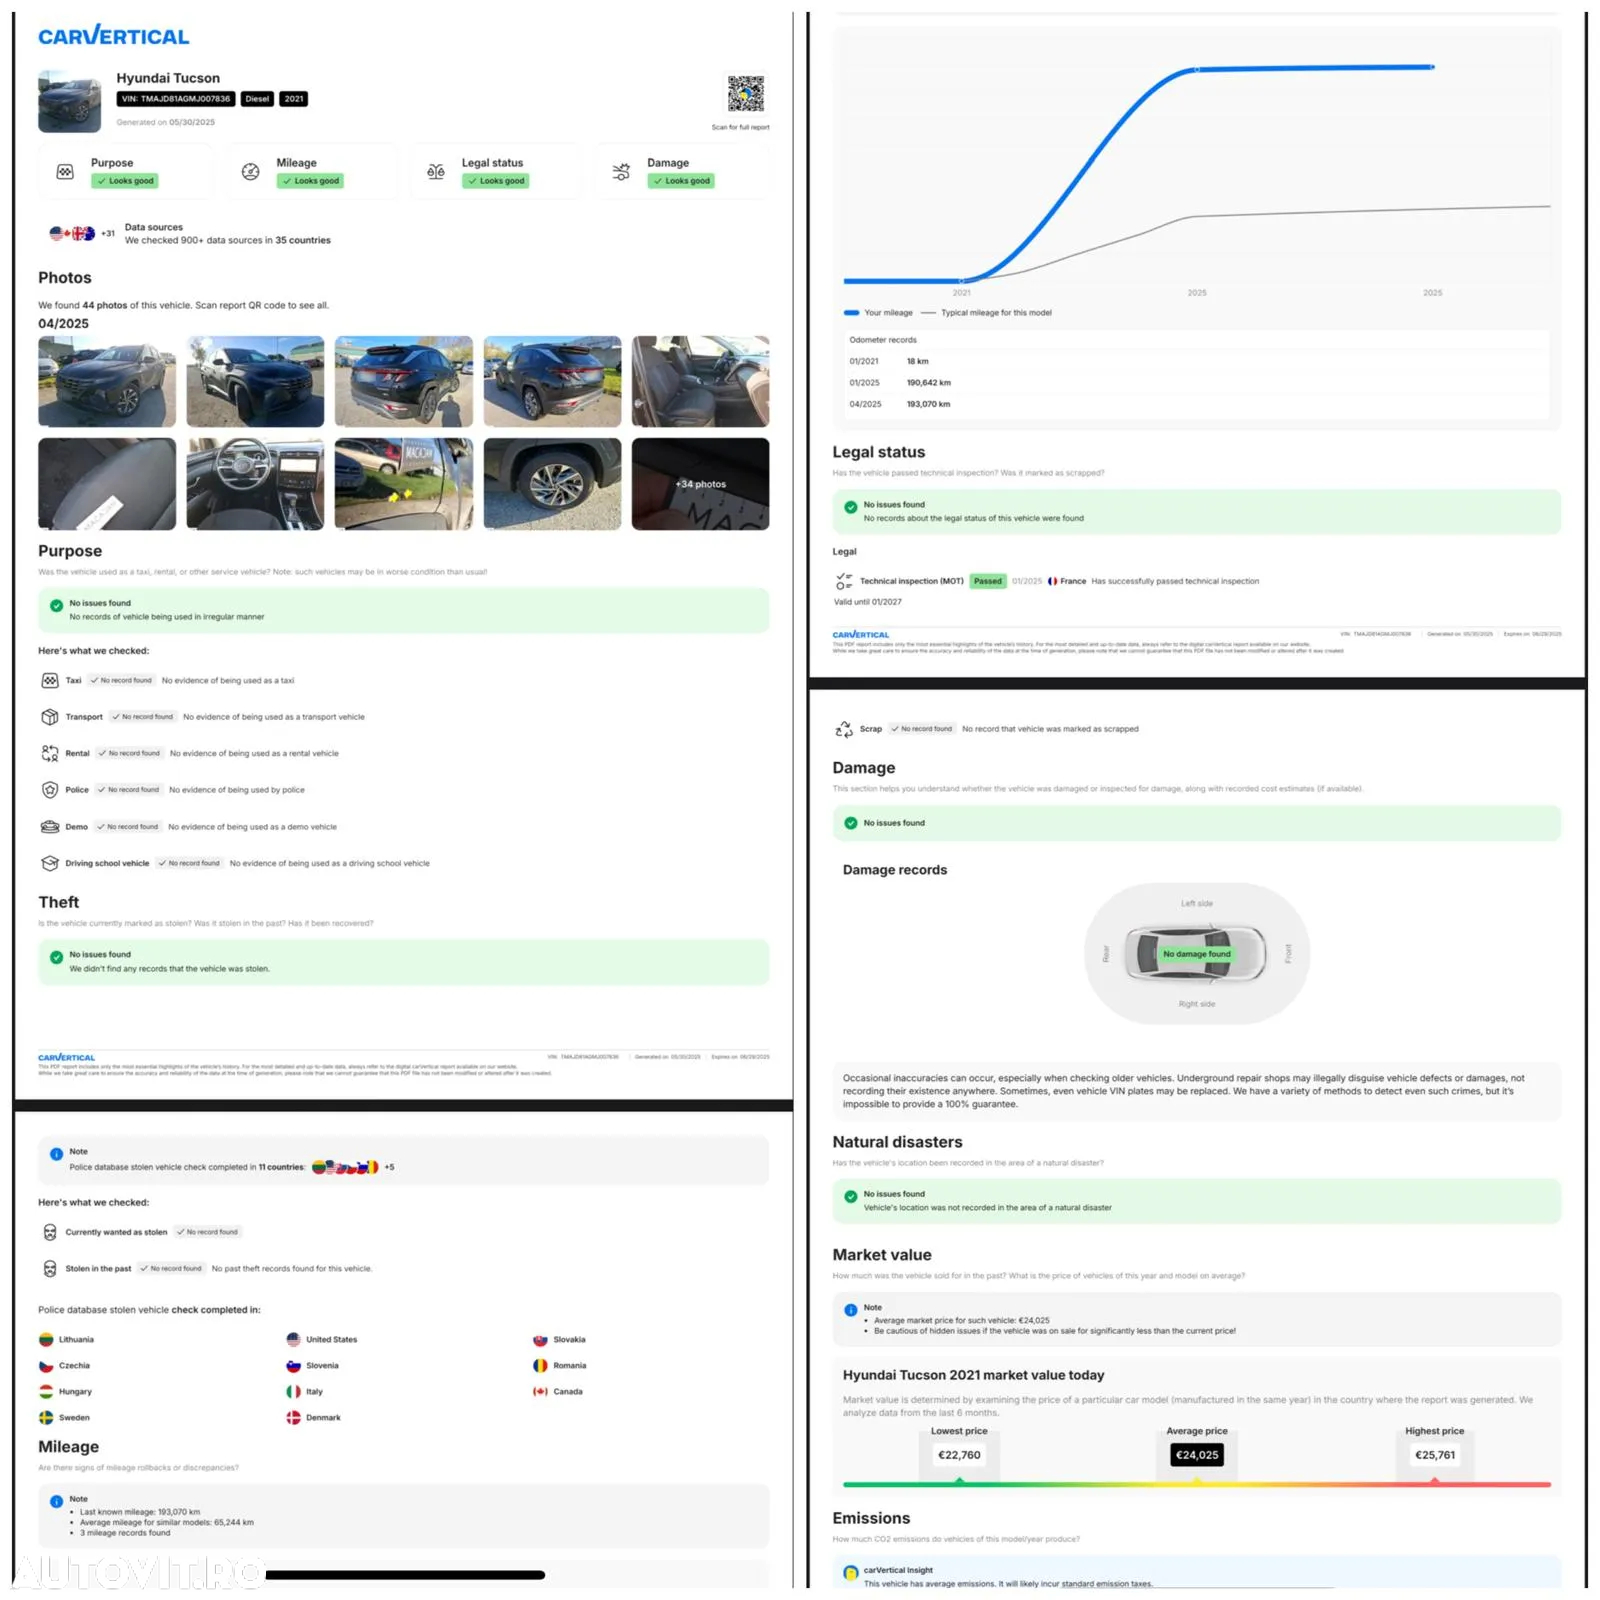Click the VIN TMAJD81AGMJ007836 badge

[176, 99]
